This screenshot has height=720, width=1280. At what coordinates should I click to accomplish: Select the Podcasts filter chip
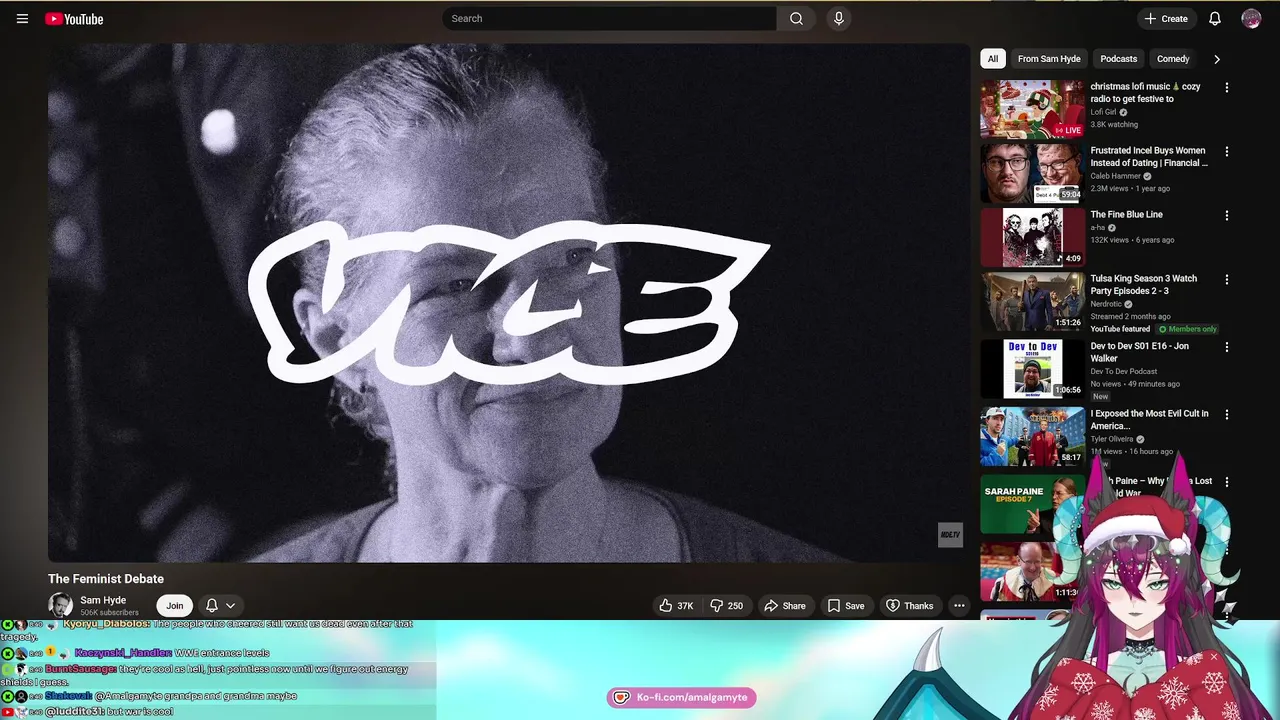tap(1118, 59)
